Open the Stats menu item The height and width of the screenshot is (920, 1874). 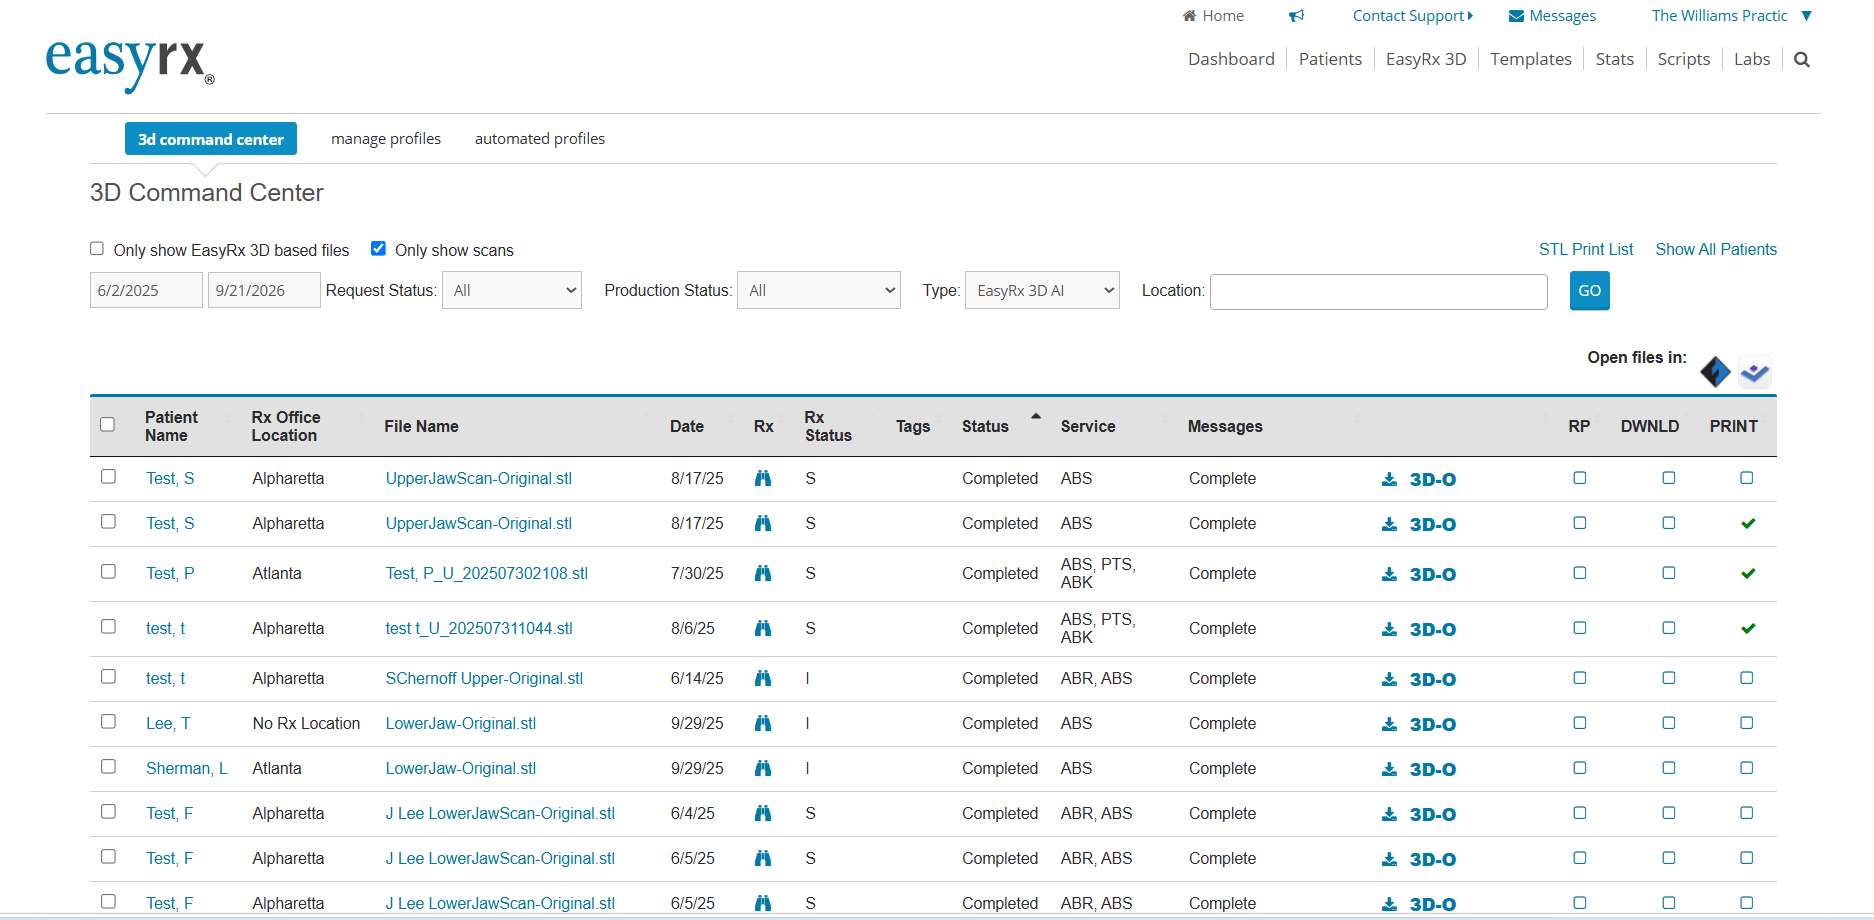(1615, 60)
